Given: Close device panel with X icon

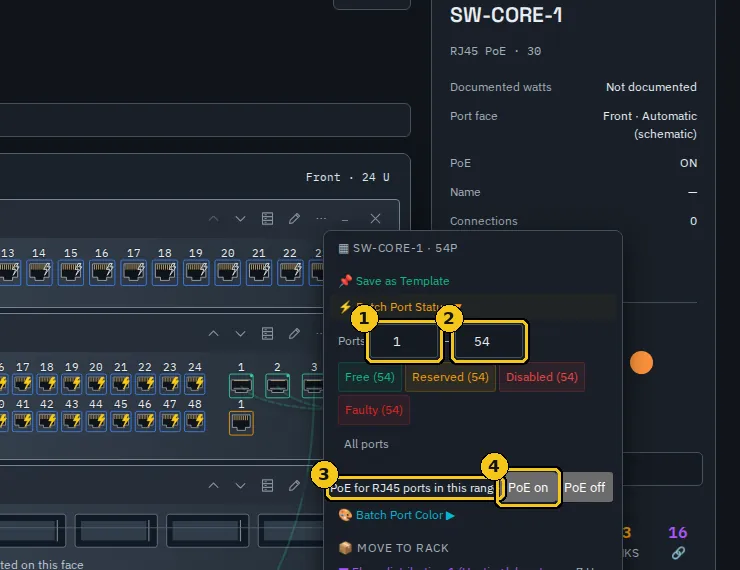Looking at the screenshot, I should [375, 218].
